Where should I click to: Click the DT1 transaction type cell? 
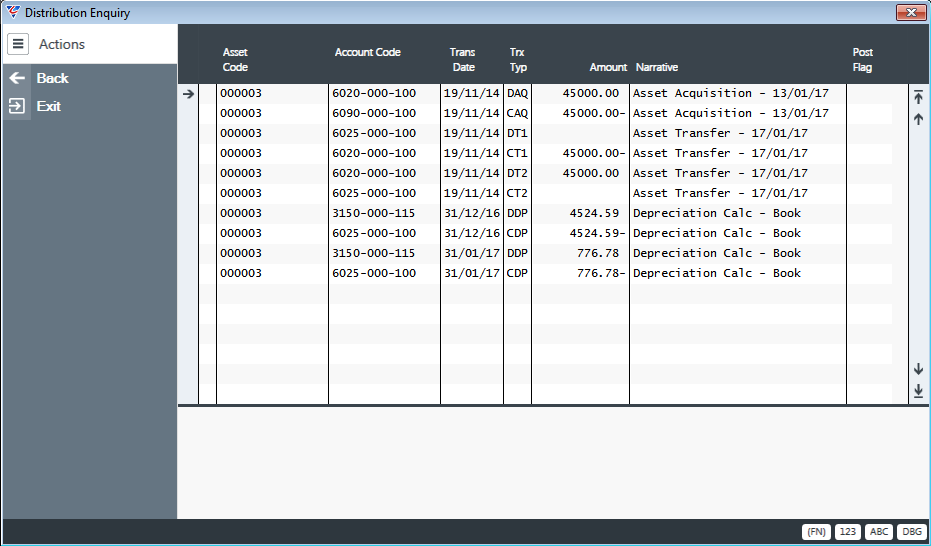pyautogui.click(x=517, y=134)
